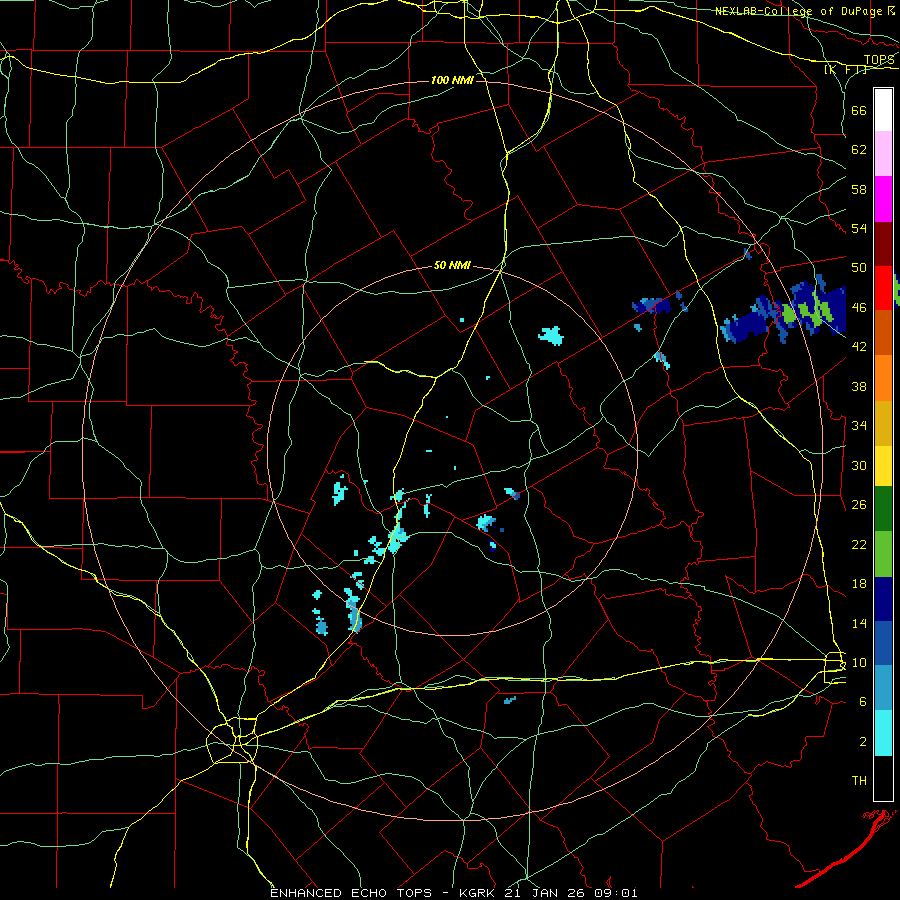The width and height of the screenshot is (900, 900).
Task: Click the bright red legend swatch
Action: [x=883, y=288]
